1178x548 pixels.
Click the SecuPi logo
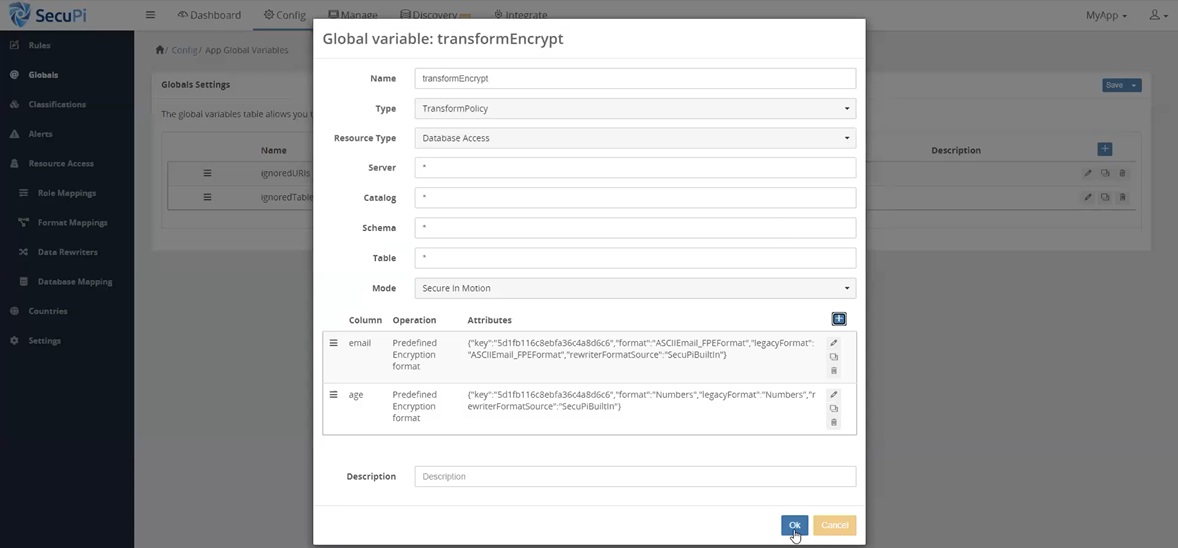[48, 15]
